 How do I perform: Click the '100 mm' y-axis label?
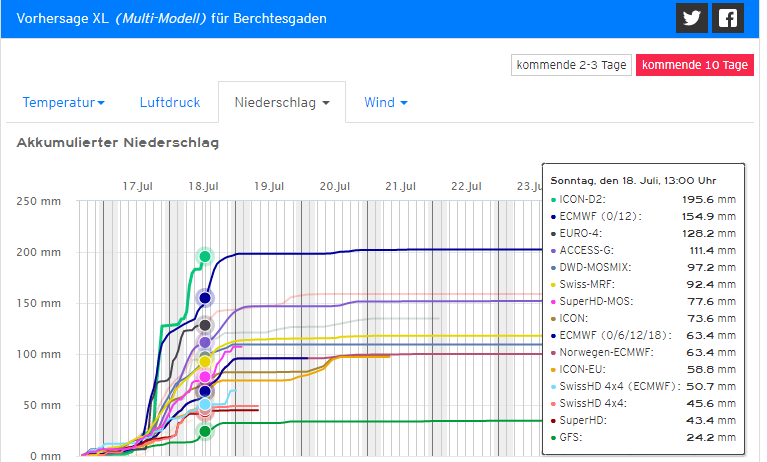(x=39, y=354)
